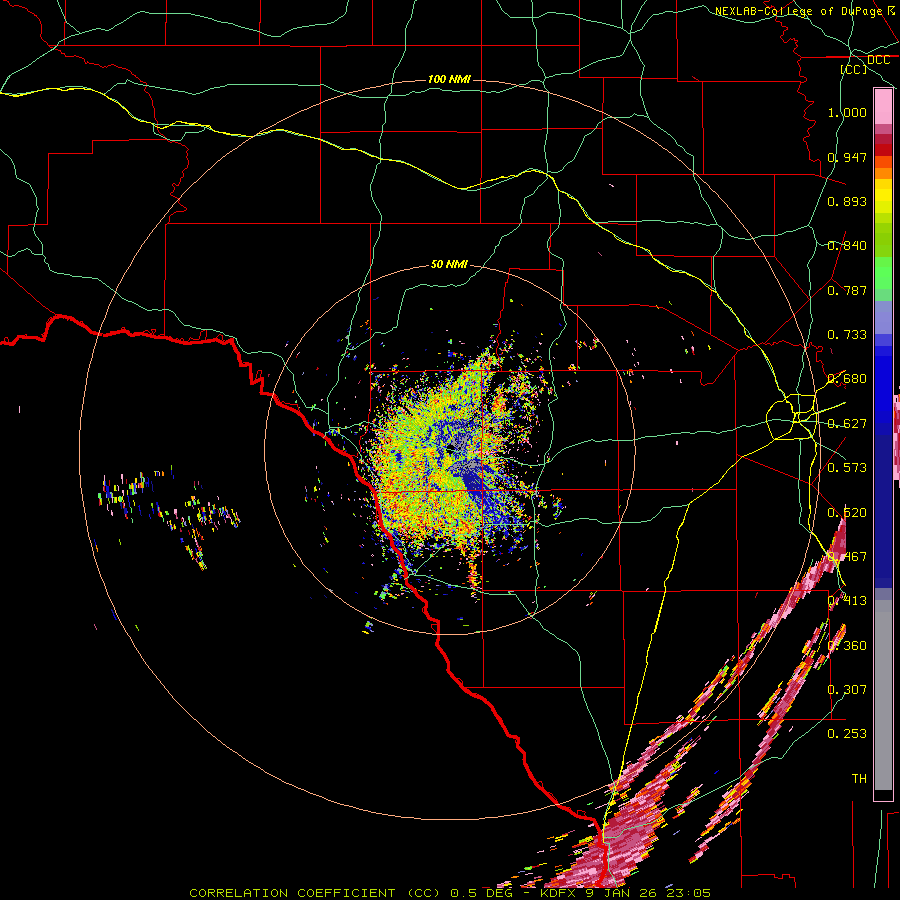Viewport: 900px width, 900px height.
Task: Click the 0.787 scale value
Action: click(847, 290)
